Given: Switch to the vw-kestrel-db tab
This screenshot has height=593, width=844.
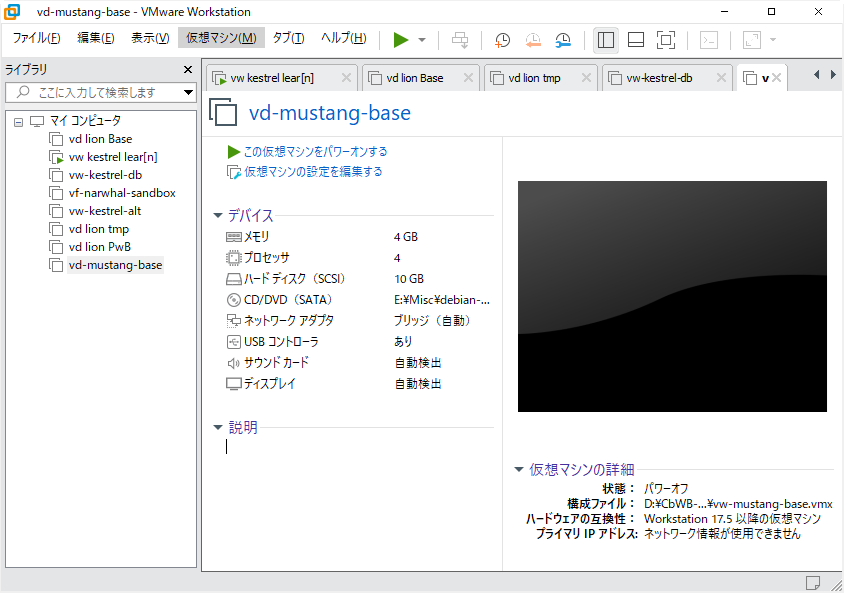Looking at the screenshot, I should (659, 78).
